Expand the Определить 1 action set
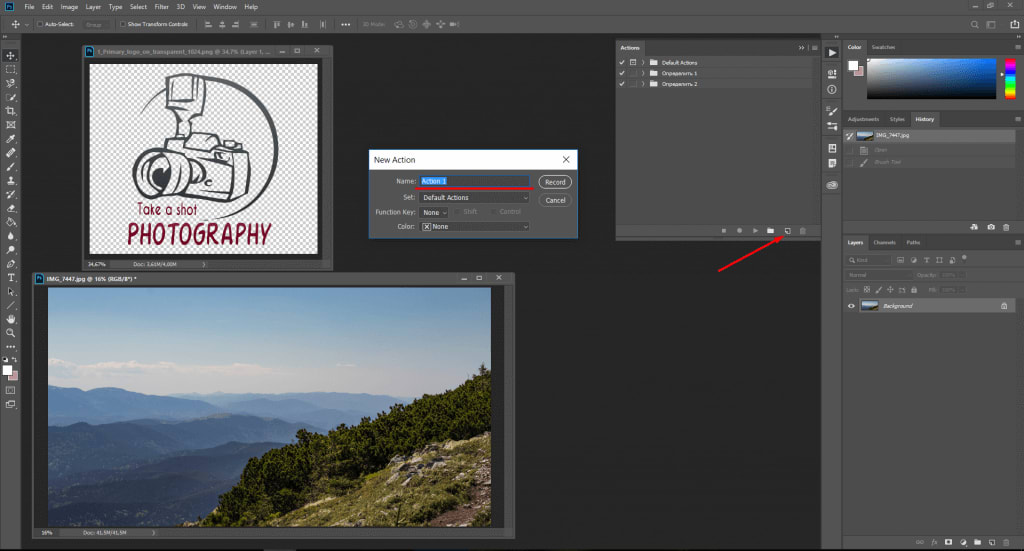Viewport: 1024px width, 551px height. [643, 73]
